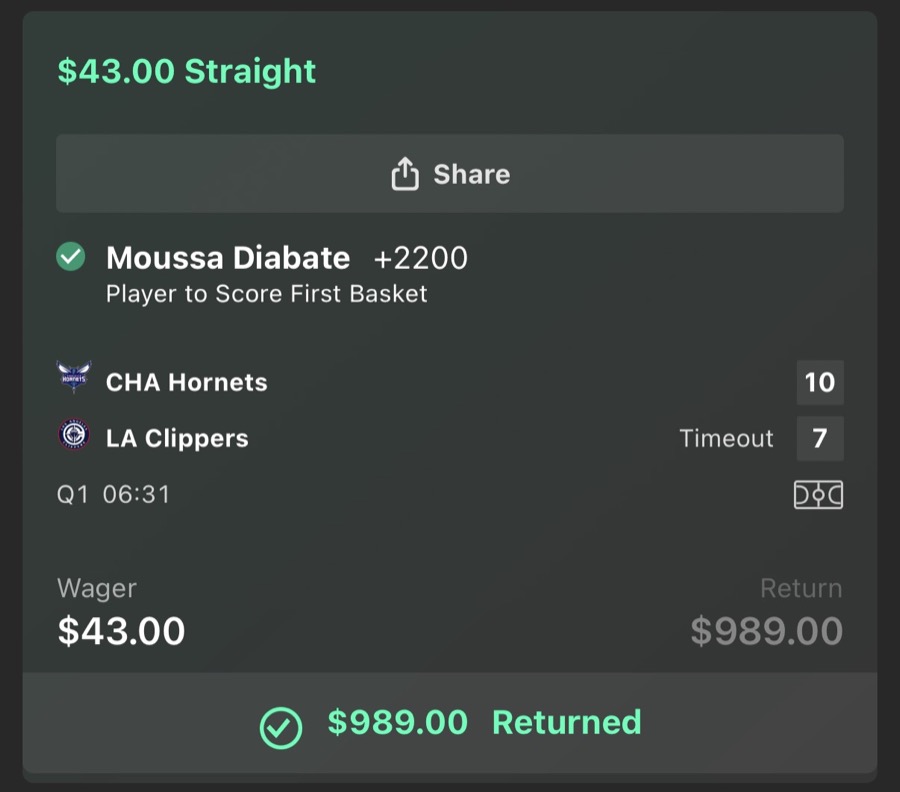Tap the green checkmark beside Moussa Diabate
900x792 pixels.
pos(70,257)
